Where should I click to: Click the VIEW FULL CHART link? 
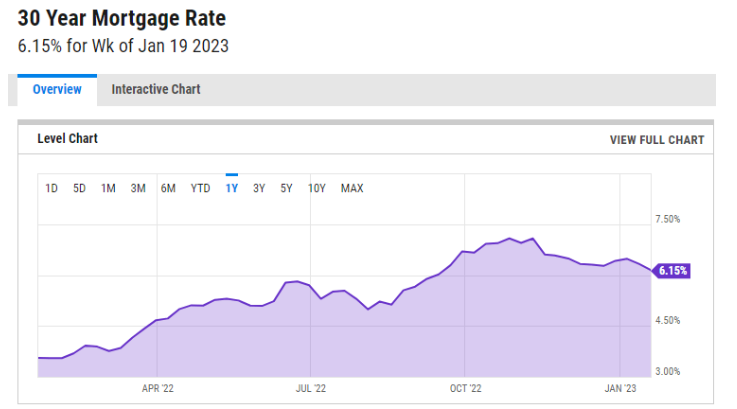(x=656, y=140)
